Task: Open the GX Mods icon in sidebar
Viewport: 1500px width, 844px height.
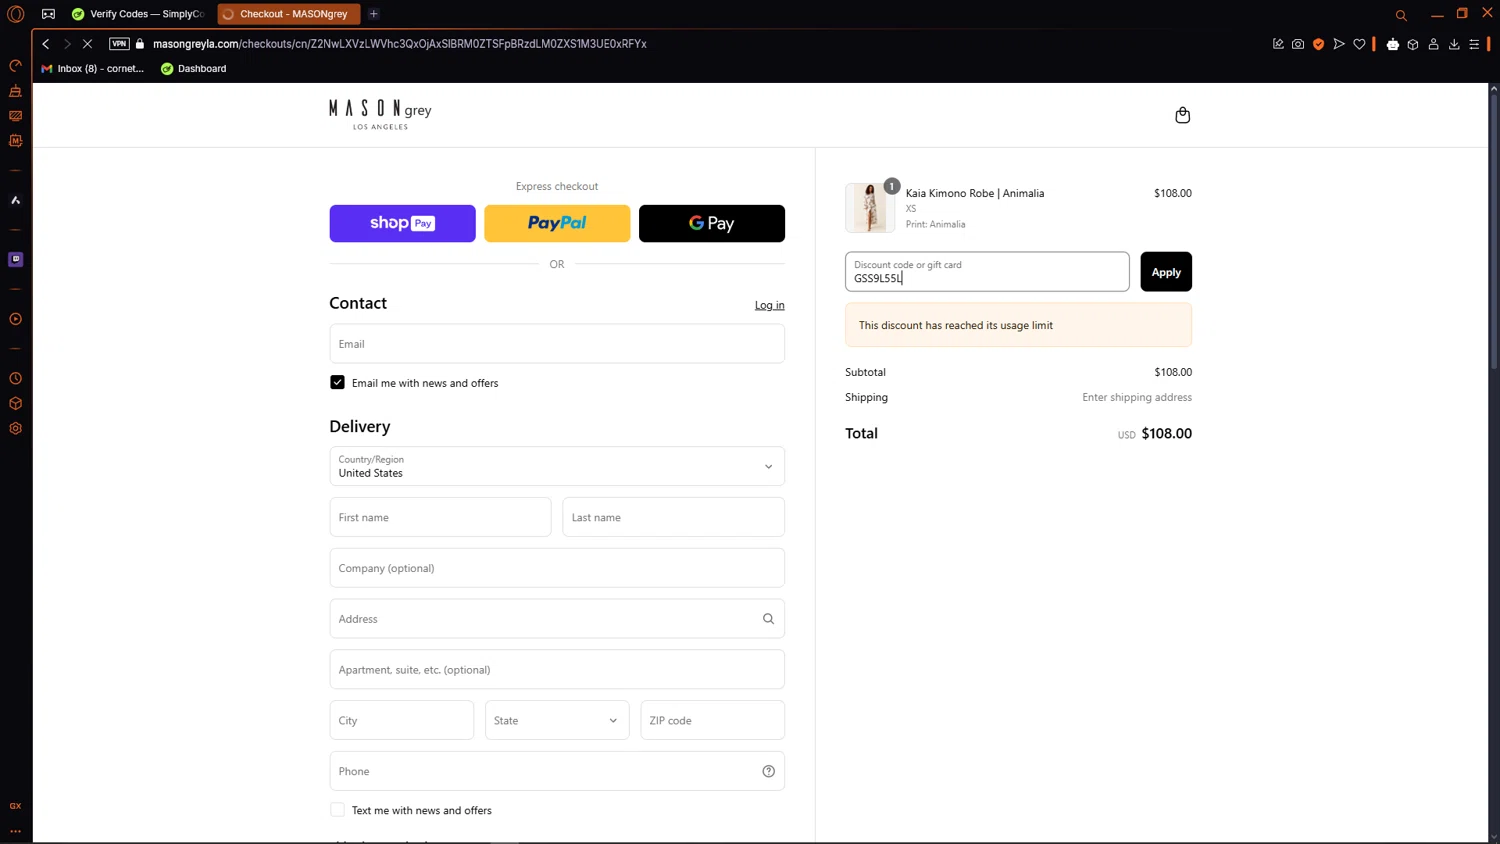Action: click(x=15, y=141)
